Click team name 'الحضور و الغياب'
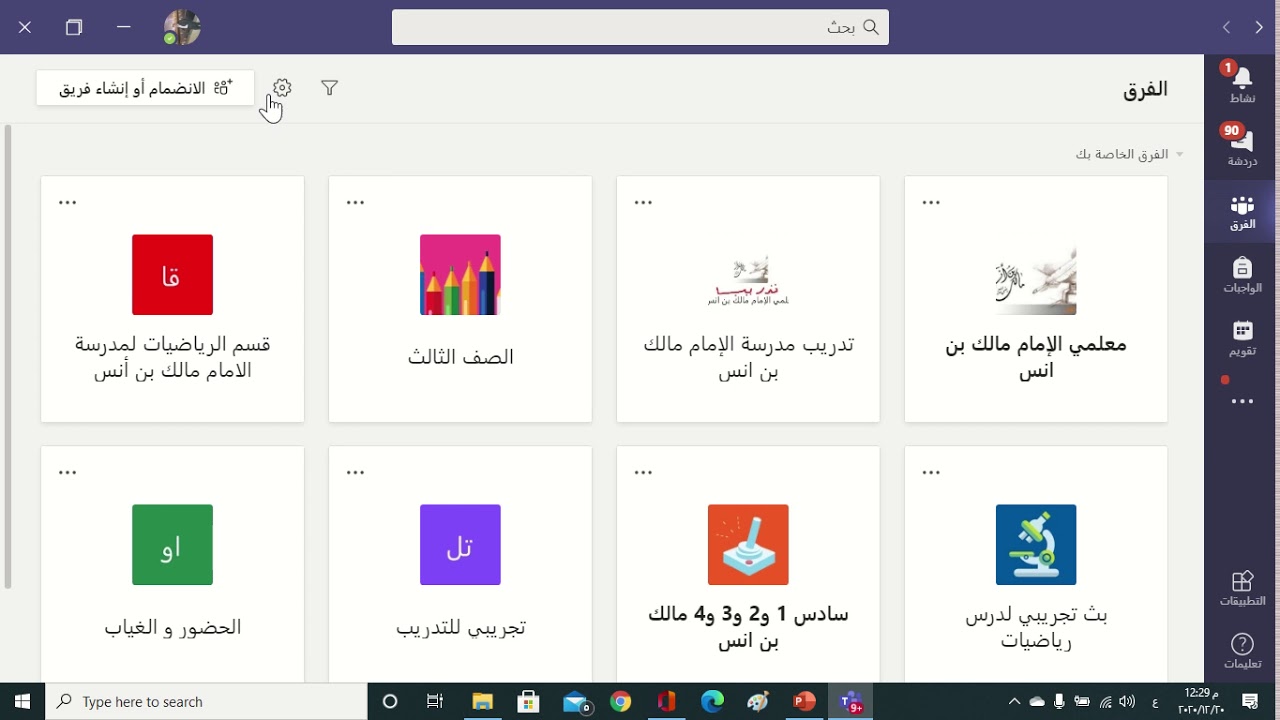Image resolution: width=1280 pixels, height=720 pixels. [172, 627]
